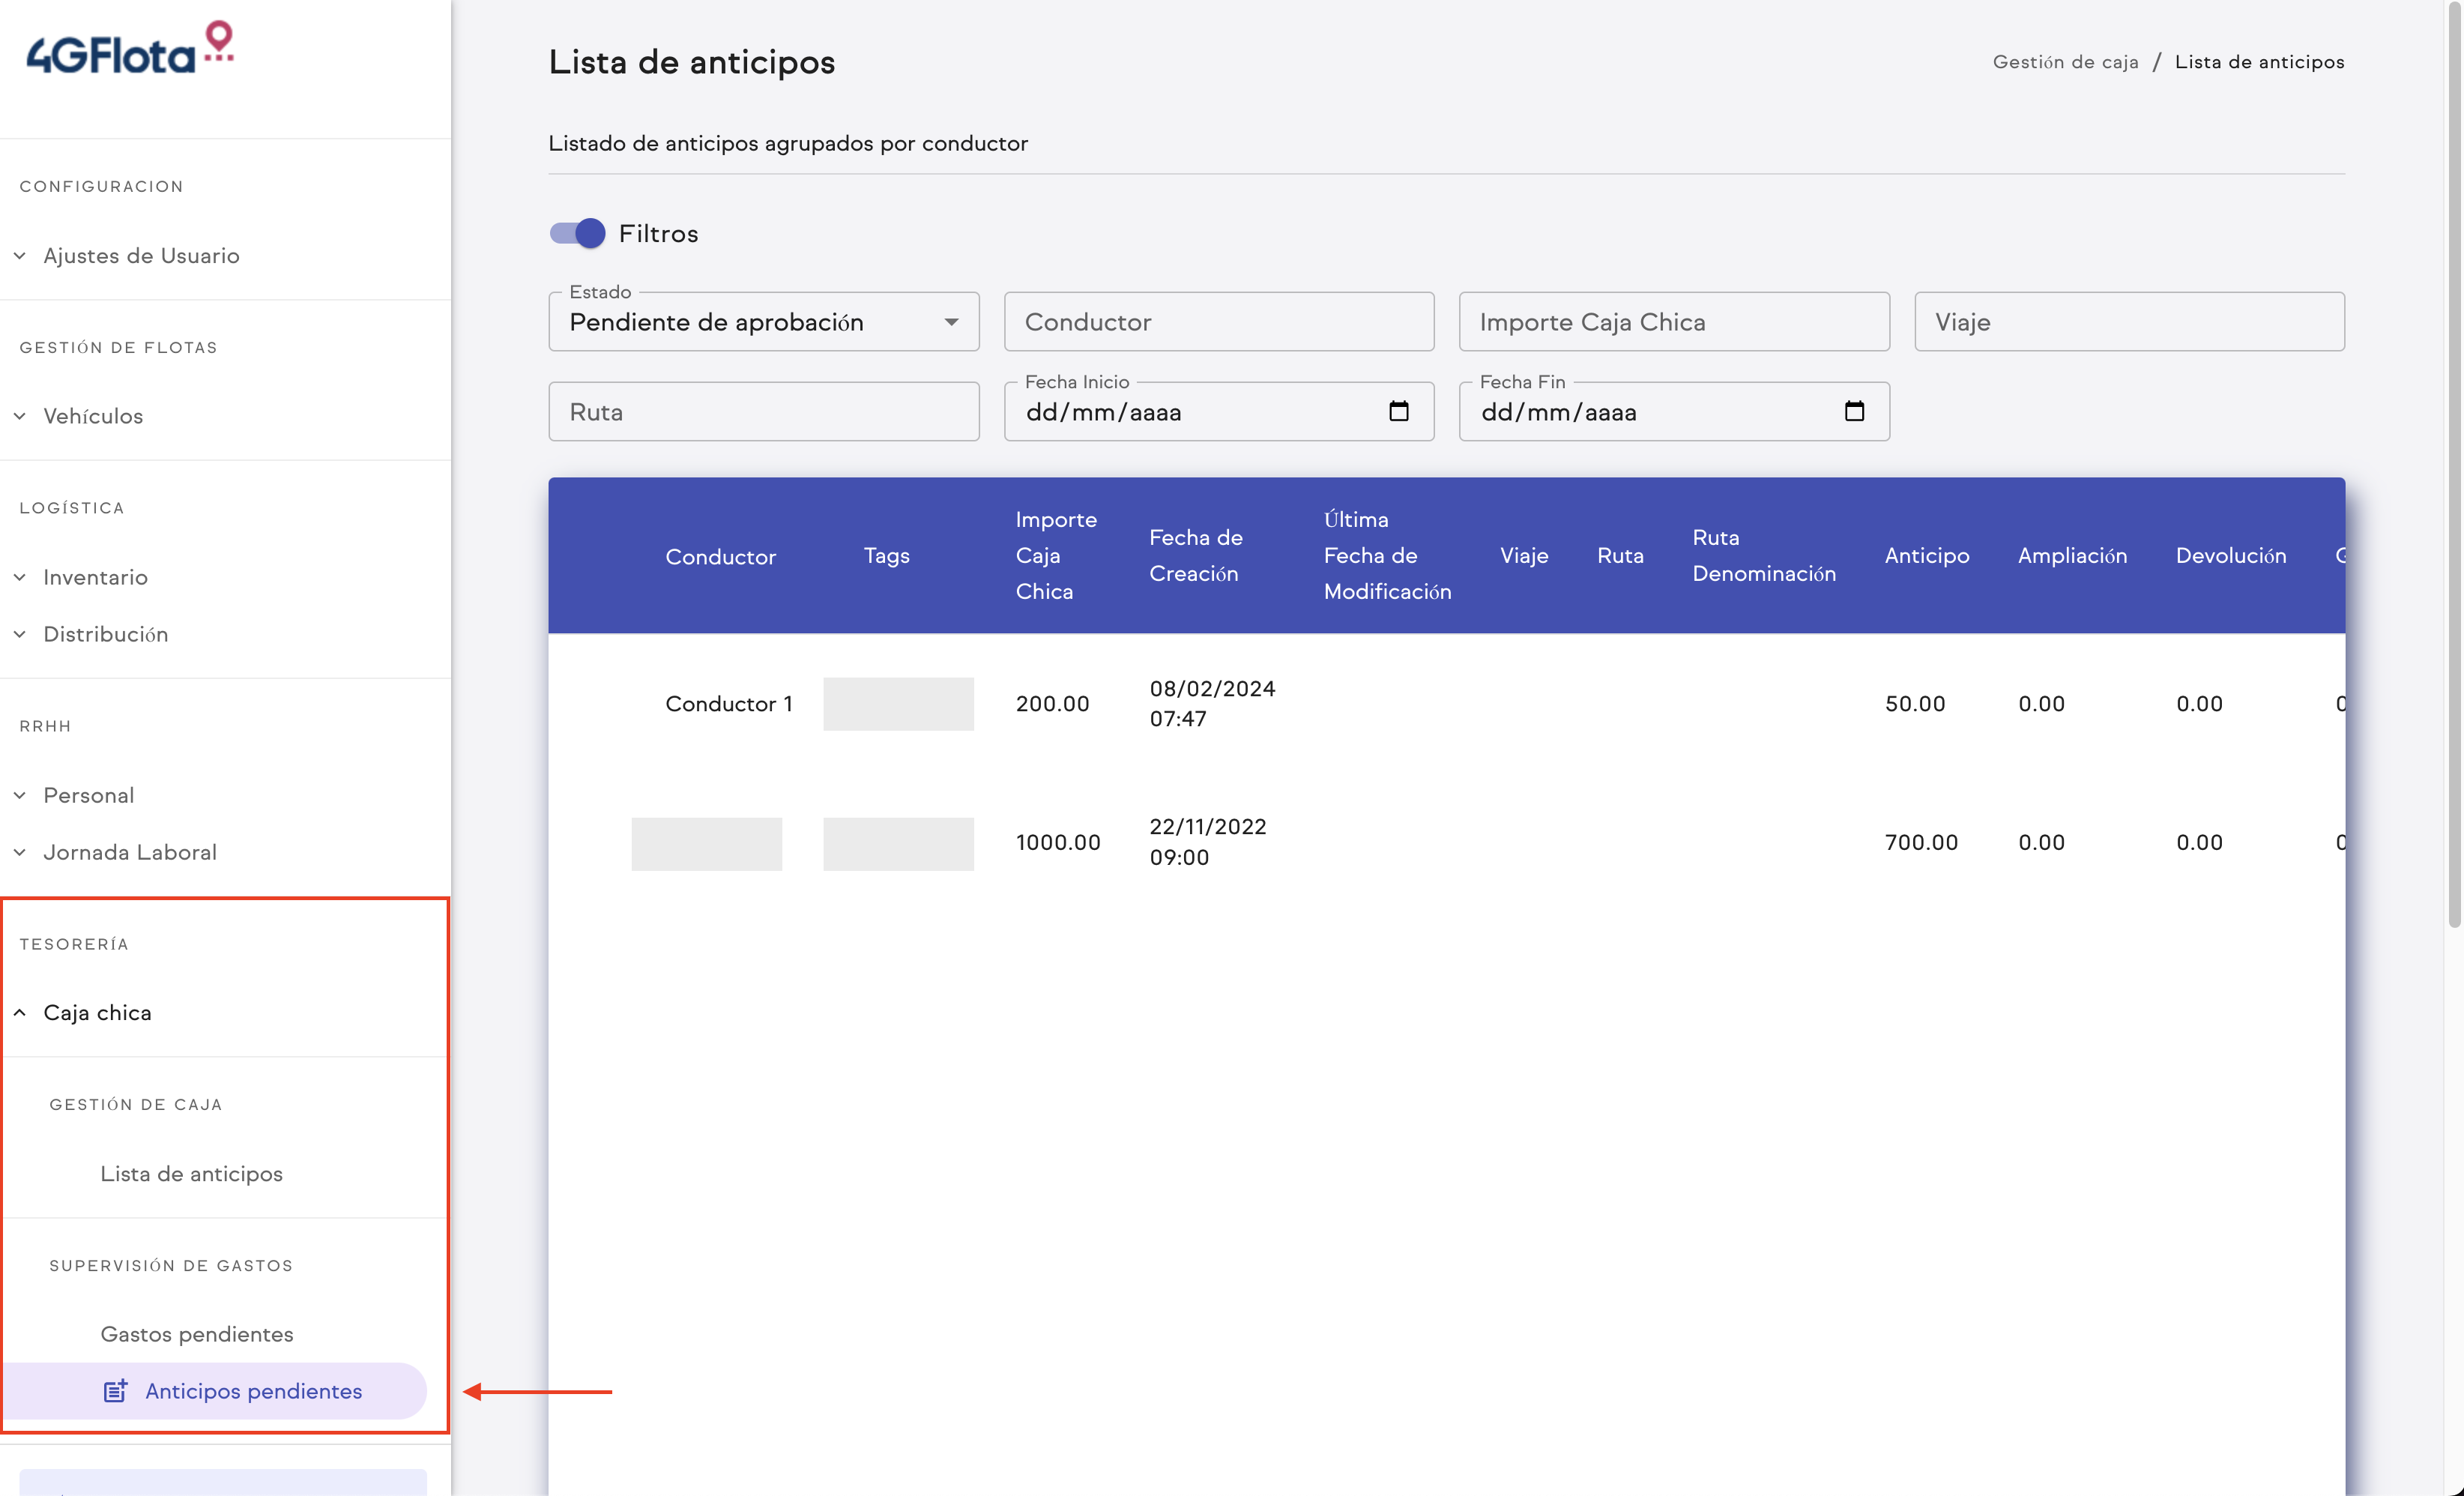Toggle the Filtros switch off
The height and width of the screenshot is (1496, 2464).
coord(578,233)
